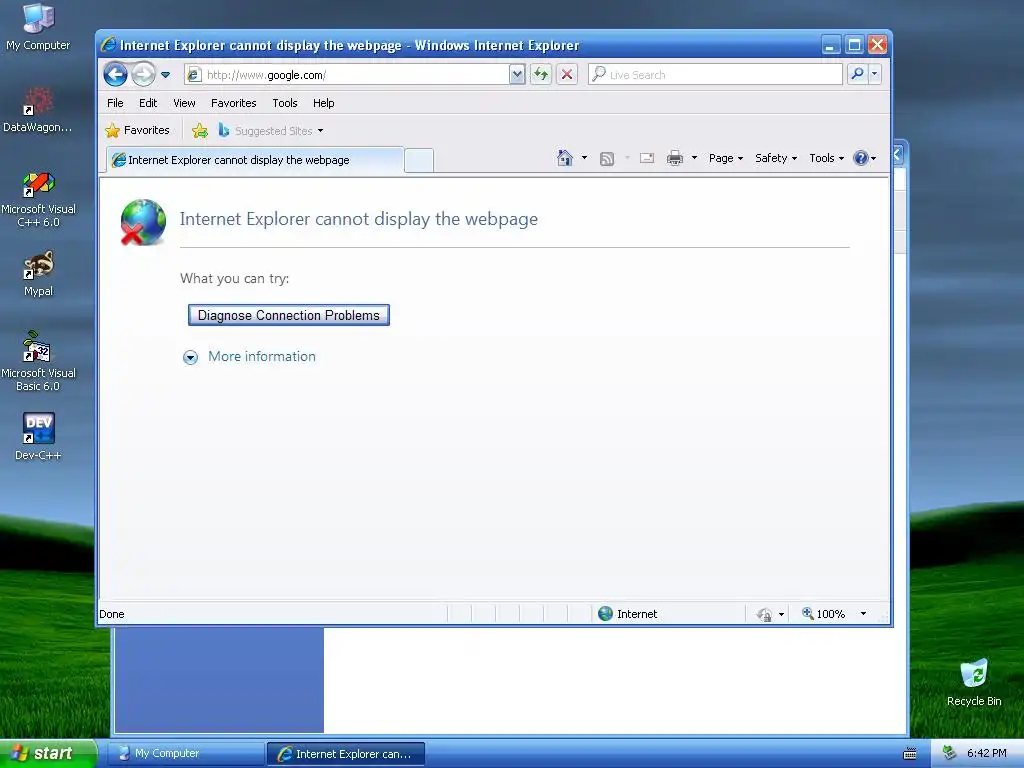Click the 'Done' status bar text

tap(112, 614)
